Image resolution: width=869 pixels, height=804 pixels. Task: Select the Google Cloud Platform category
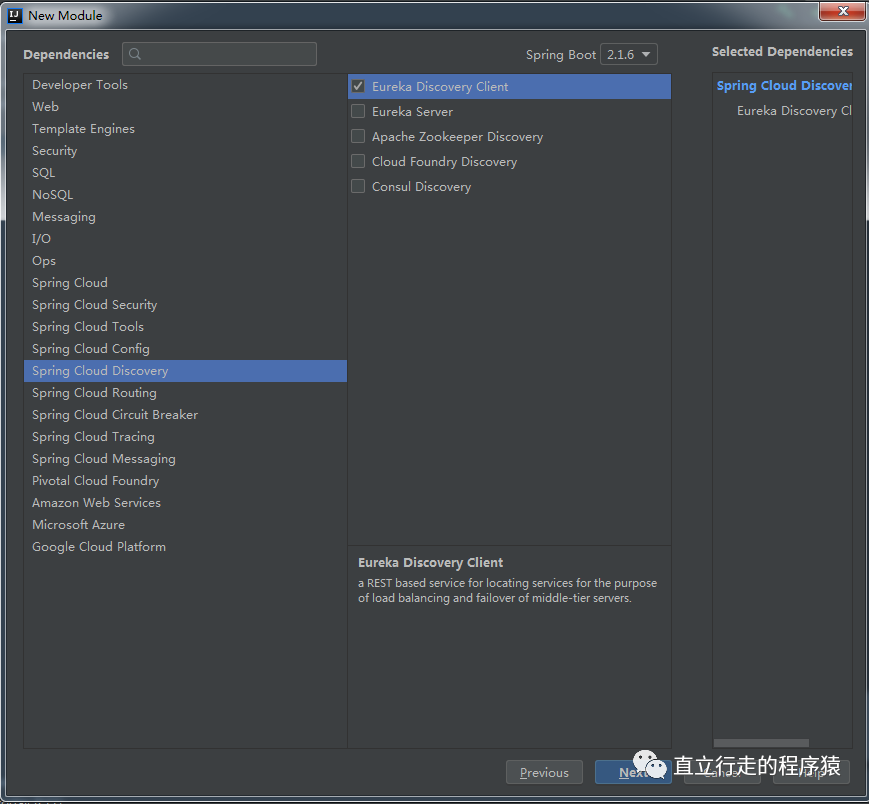point(185,546)
